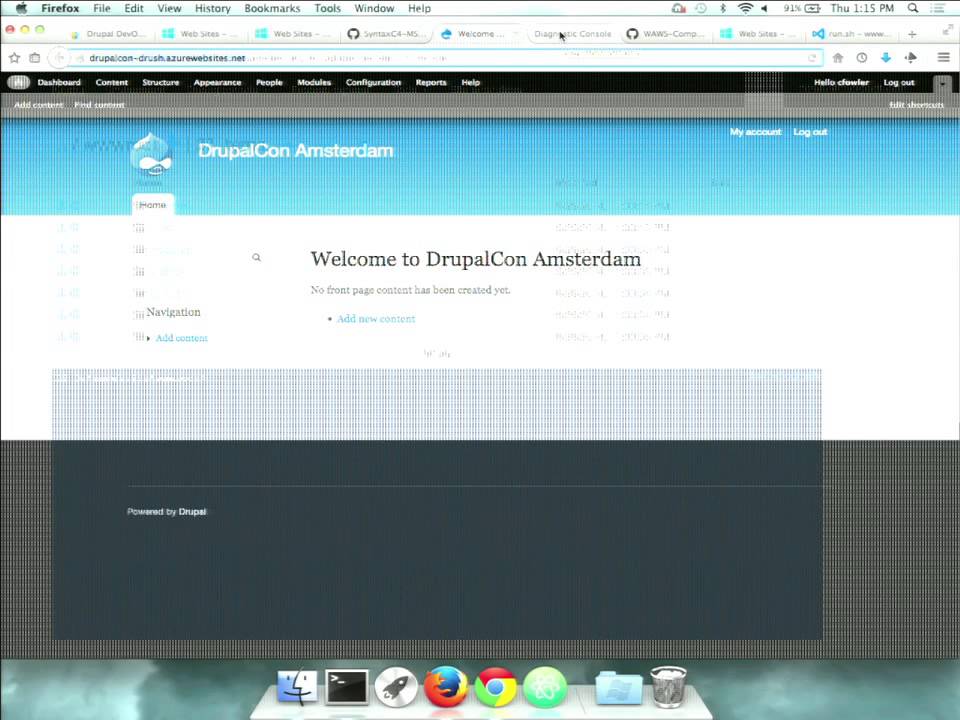The height and width of the screenshot is (720, 960).
Task: Open the Tools menu
Action: pyautogui.click(x=328, y=9)
